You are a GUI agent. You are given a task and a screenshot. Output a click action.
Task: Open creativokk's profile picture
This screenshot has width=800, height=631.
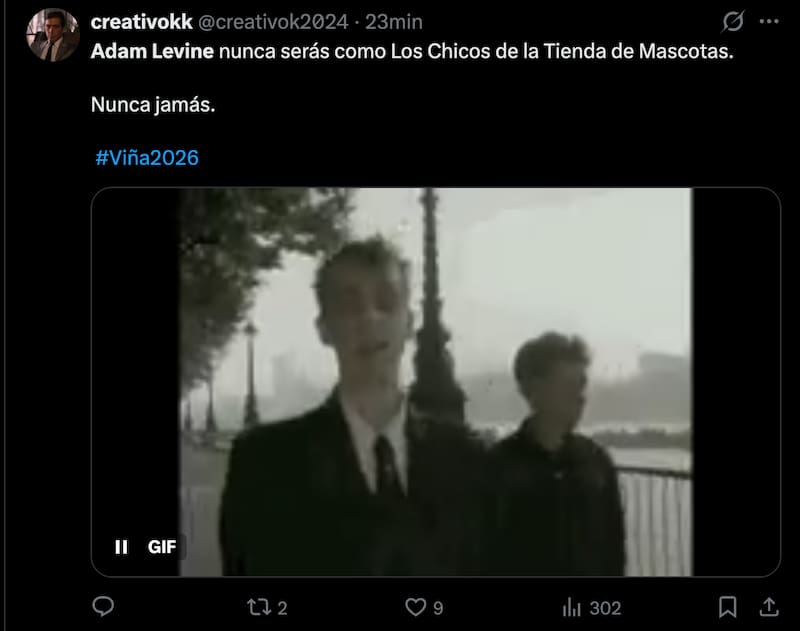pos(53,35)
